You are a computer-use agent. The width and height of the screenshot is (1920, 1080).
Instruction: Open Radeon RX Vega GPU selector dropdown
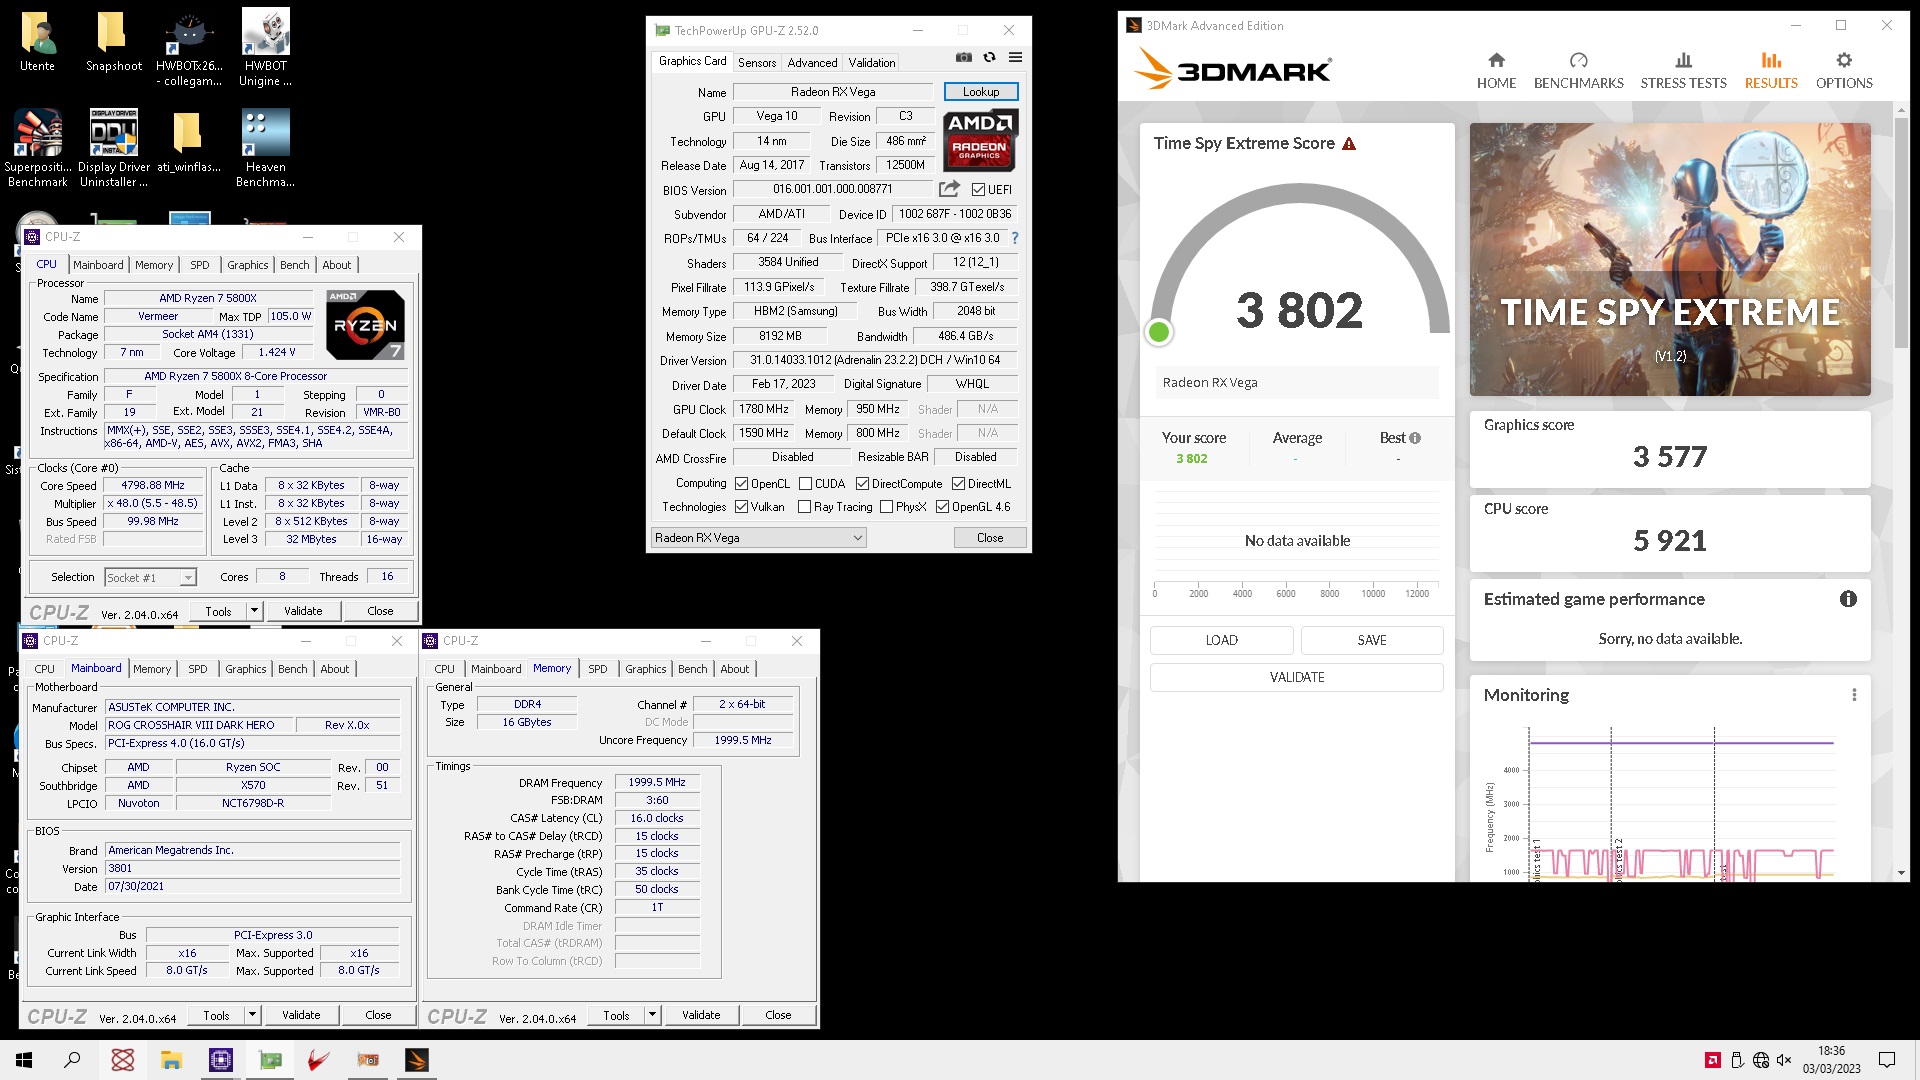[758, 538]
